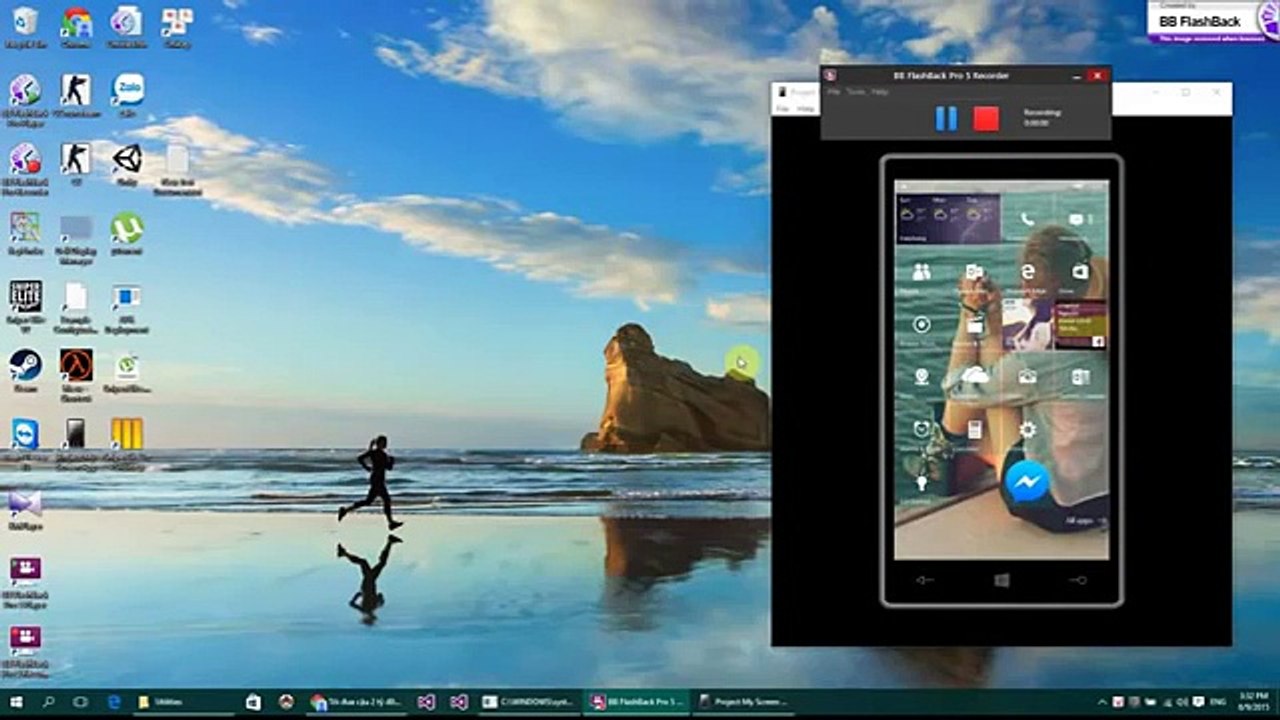Open the Store tile on the phone

pos(1079,272)
